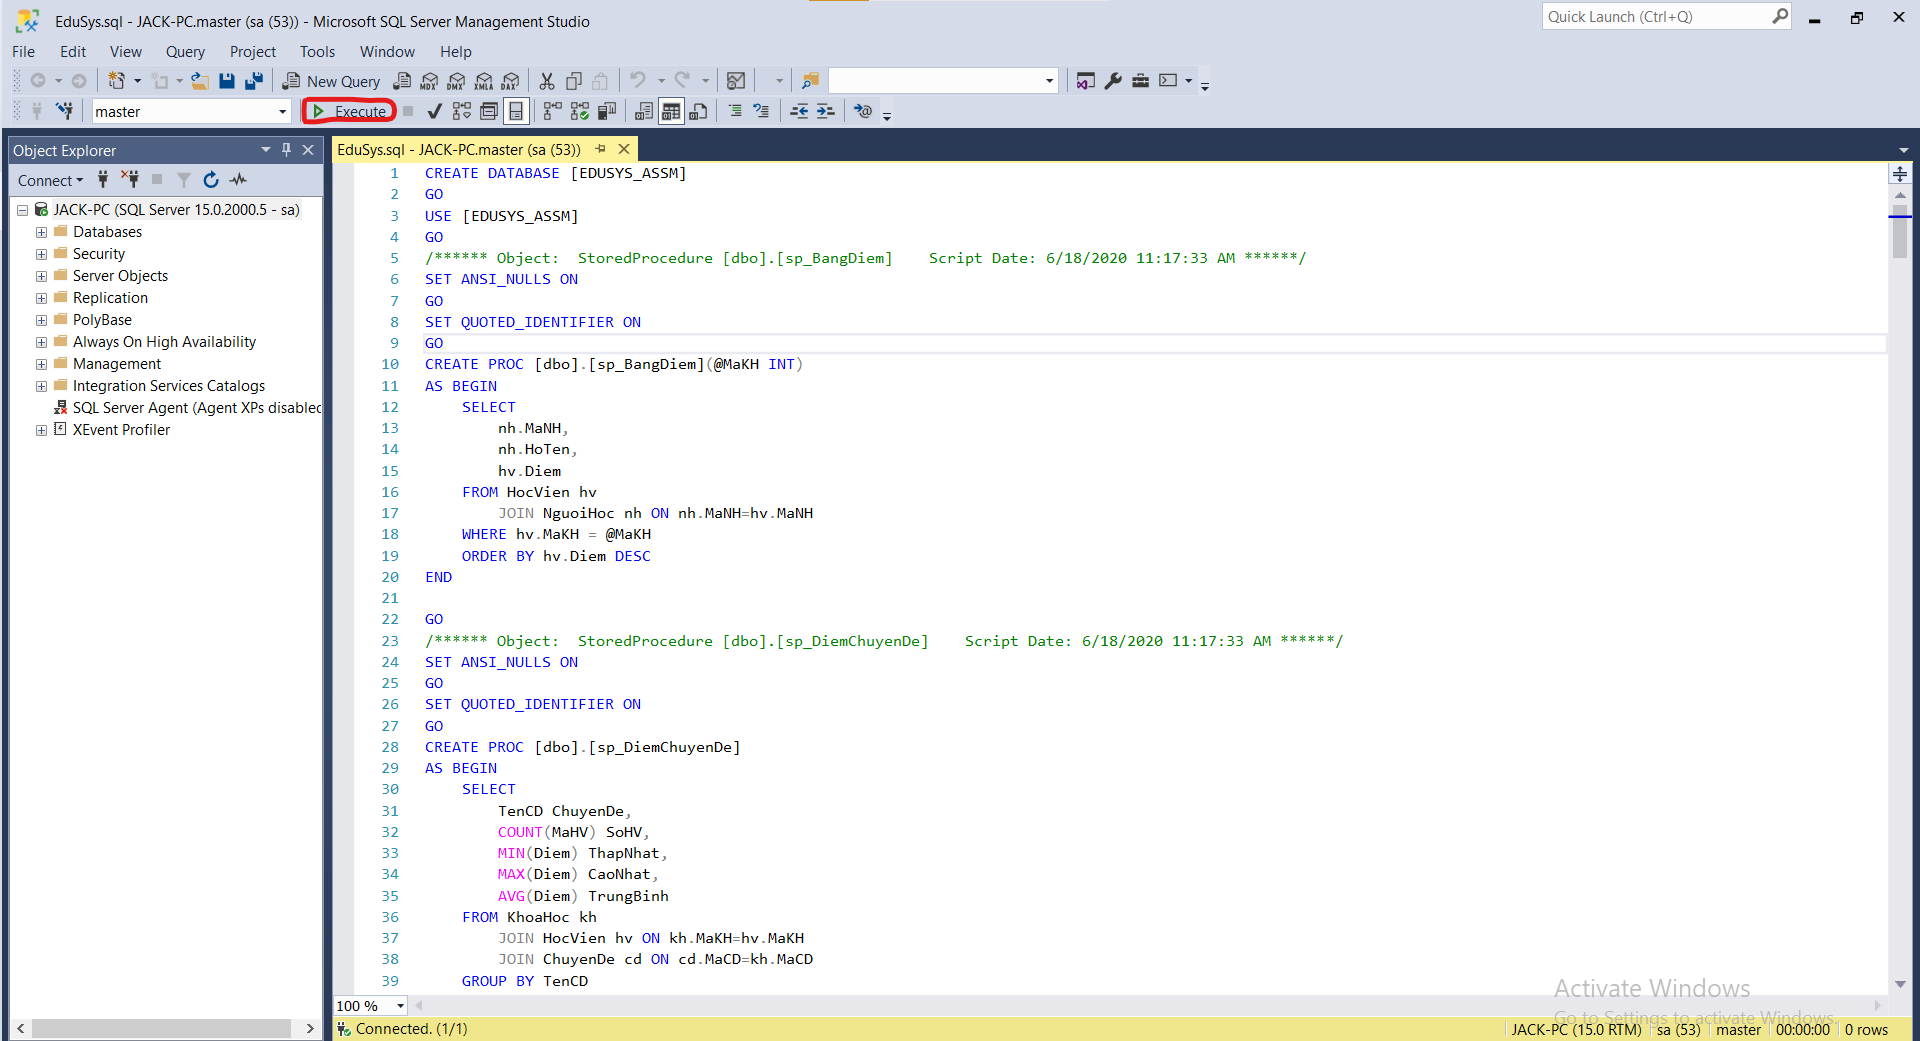Click the Connect dropdown in Object Explorer
The image size is (1920, 1041).
pos(50,180)
